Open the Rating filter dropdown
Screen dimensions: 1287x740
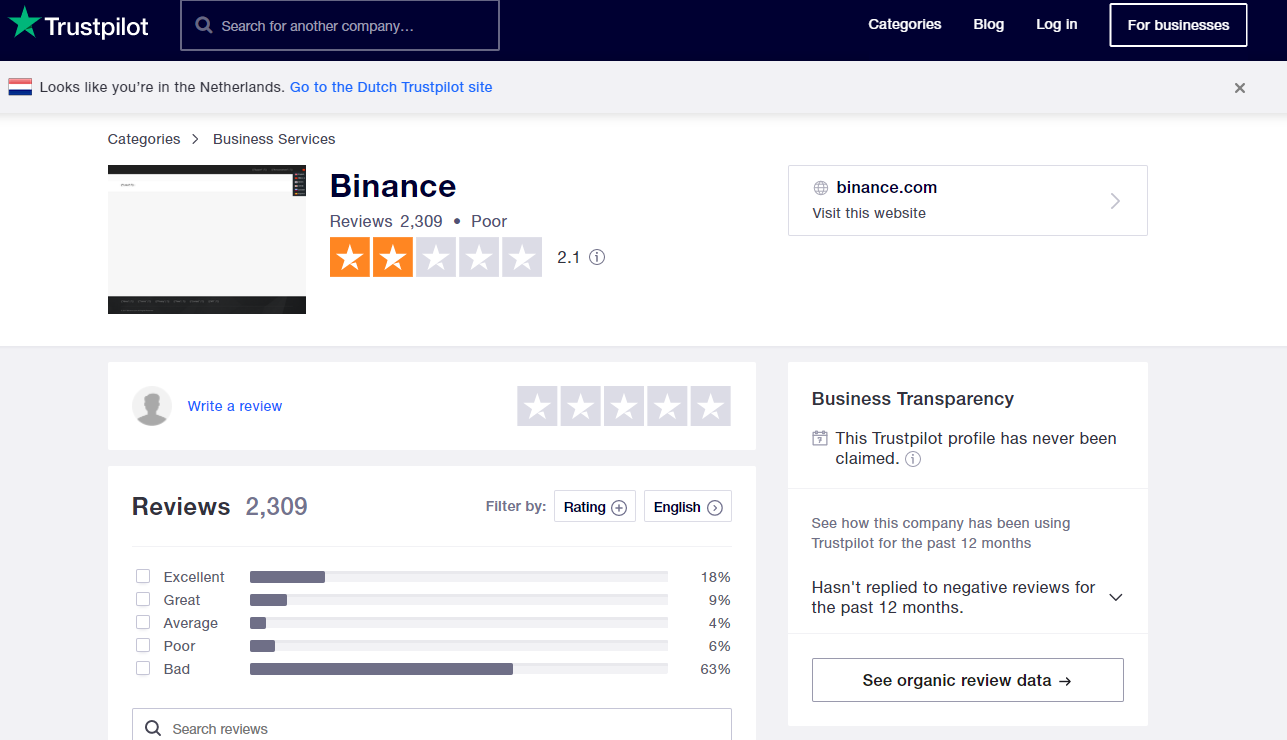point(595,507)
